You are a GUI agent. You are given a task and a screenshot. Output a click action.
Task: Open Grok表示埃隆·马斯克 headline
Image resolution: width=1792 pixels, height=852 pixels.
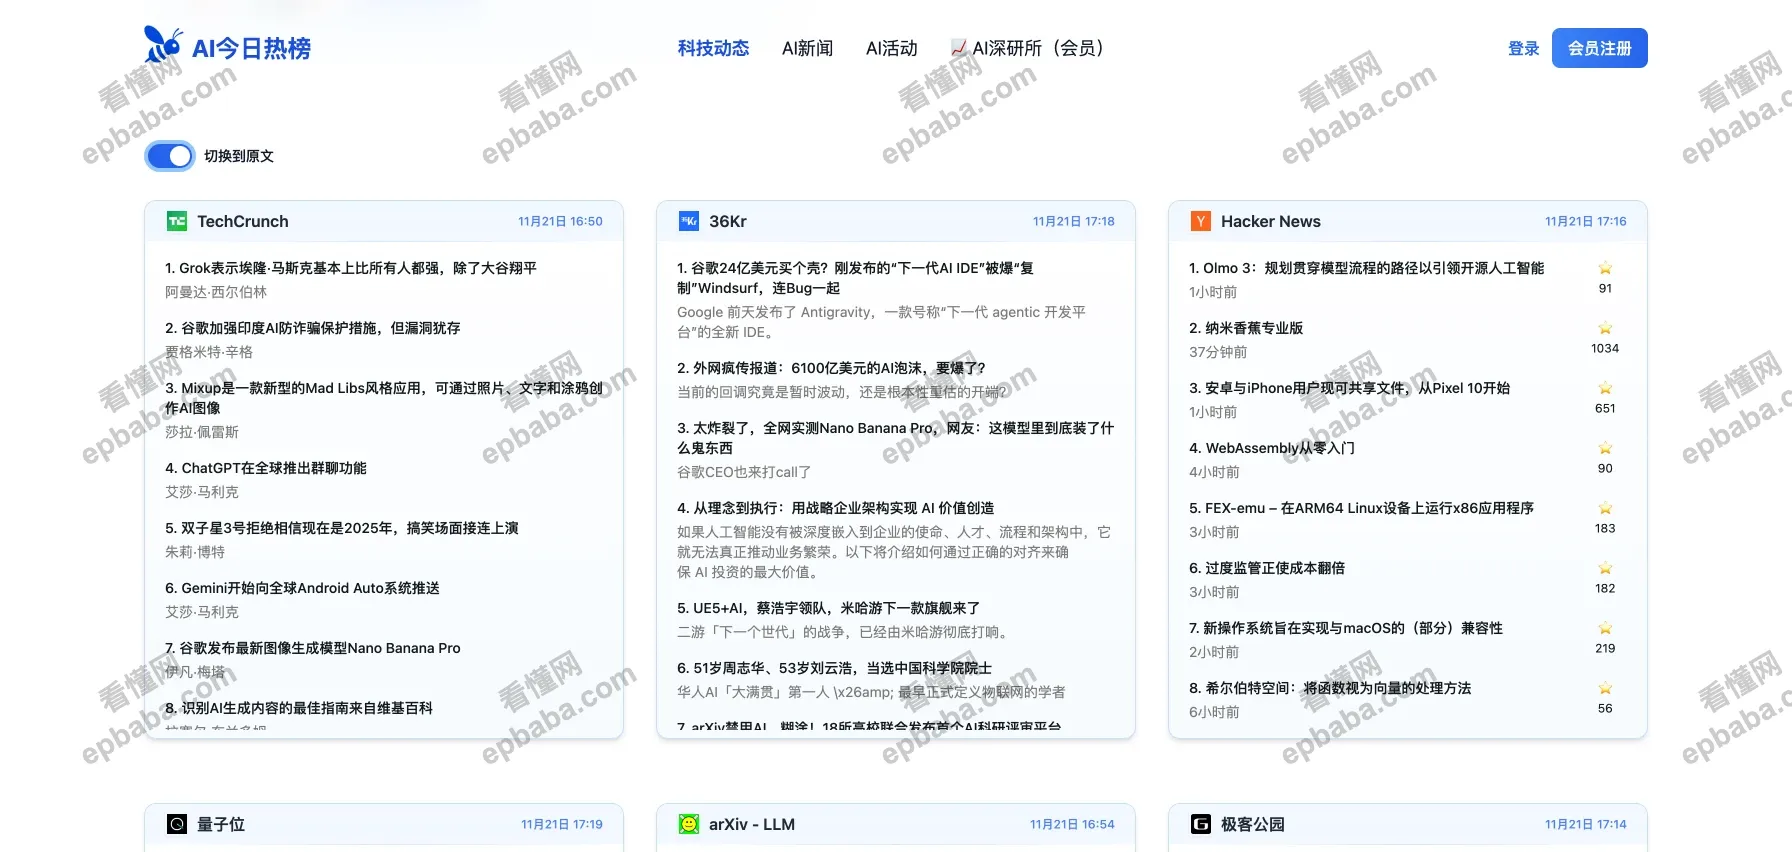click(x=351, y=268)
